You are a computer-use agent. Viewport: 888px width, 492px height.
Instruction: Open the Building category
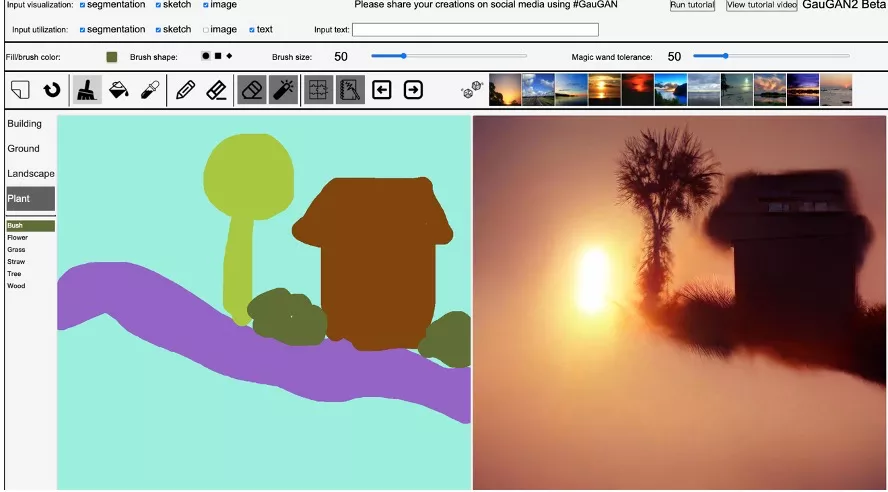click(25, 124)
